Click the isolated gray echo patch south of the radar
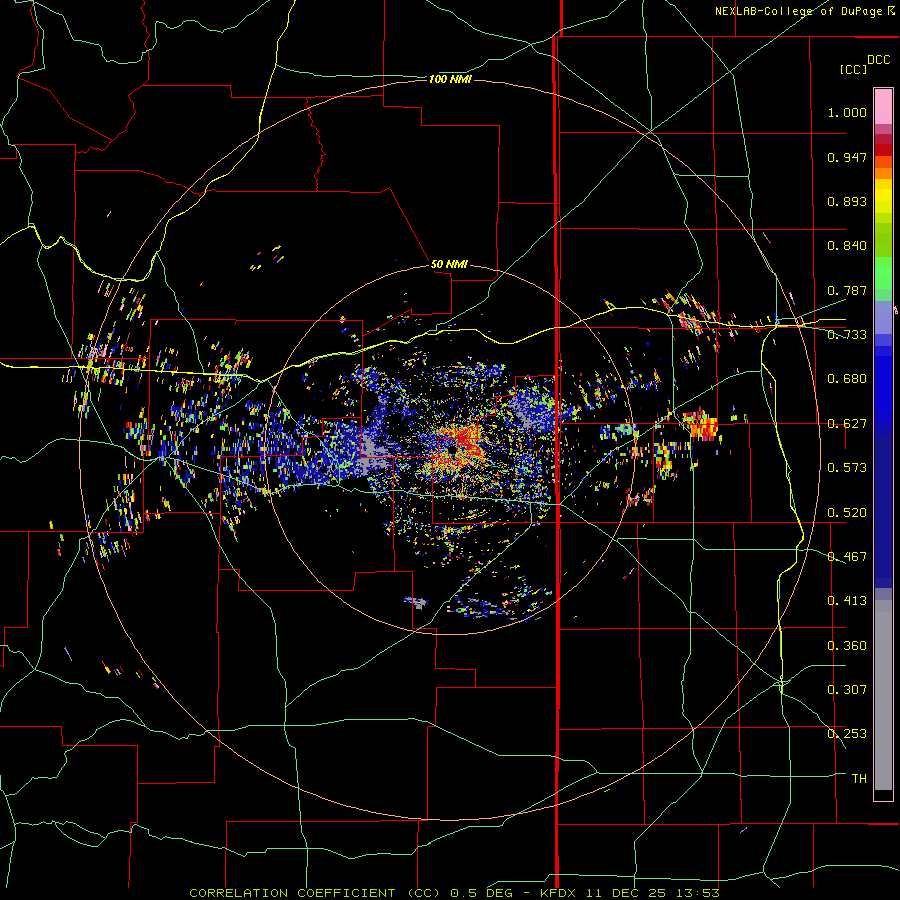 [x=417, y=603]
